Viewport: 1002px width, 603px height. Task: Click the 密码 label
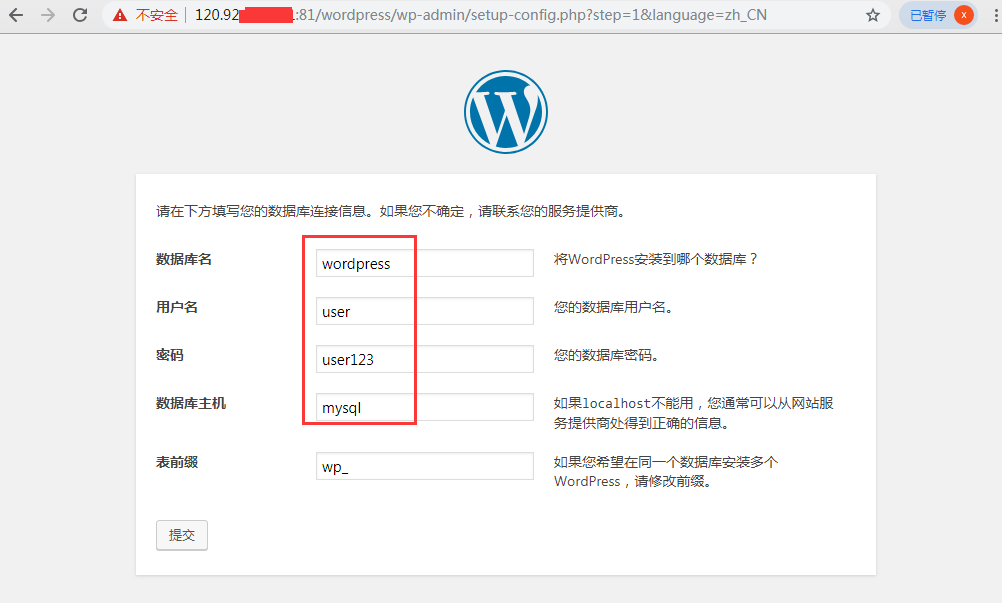169,355
